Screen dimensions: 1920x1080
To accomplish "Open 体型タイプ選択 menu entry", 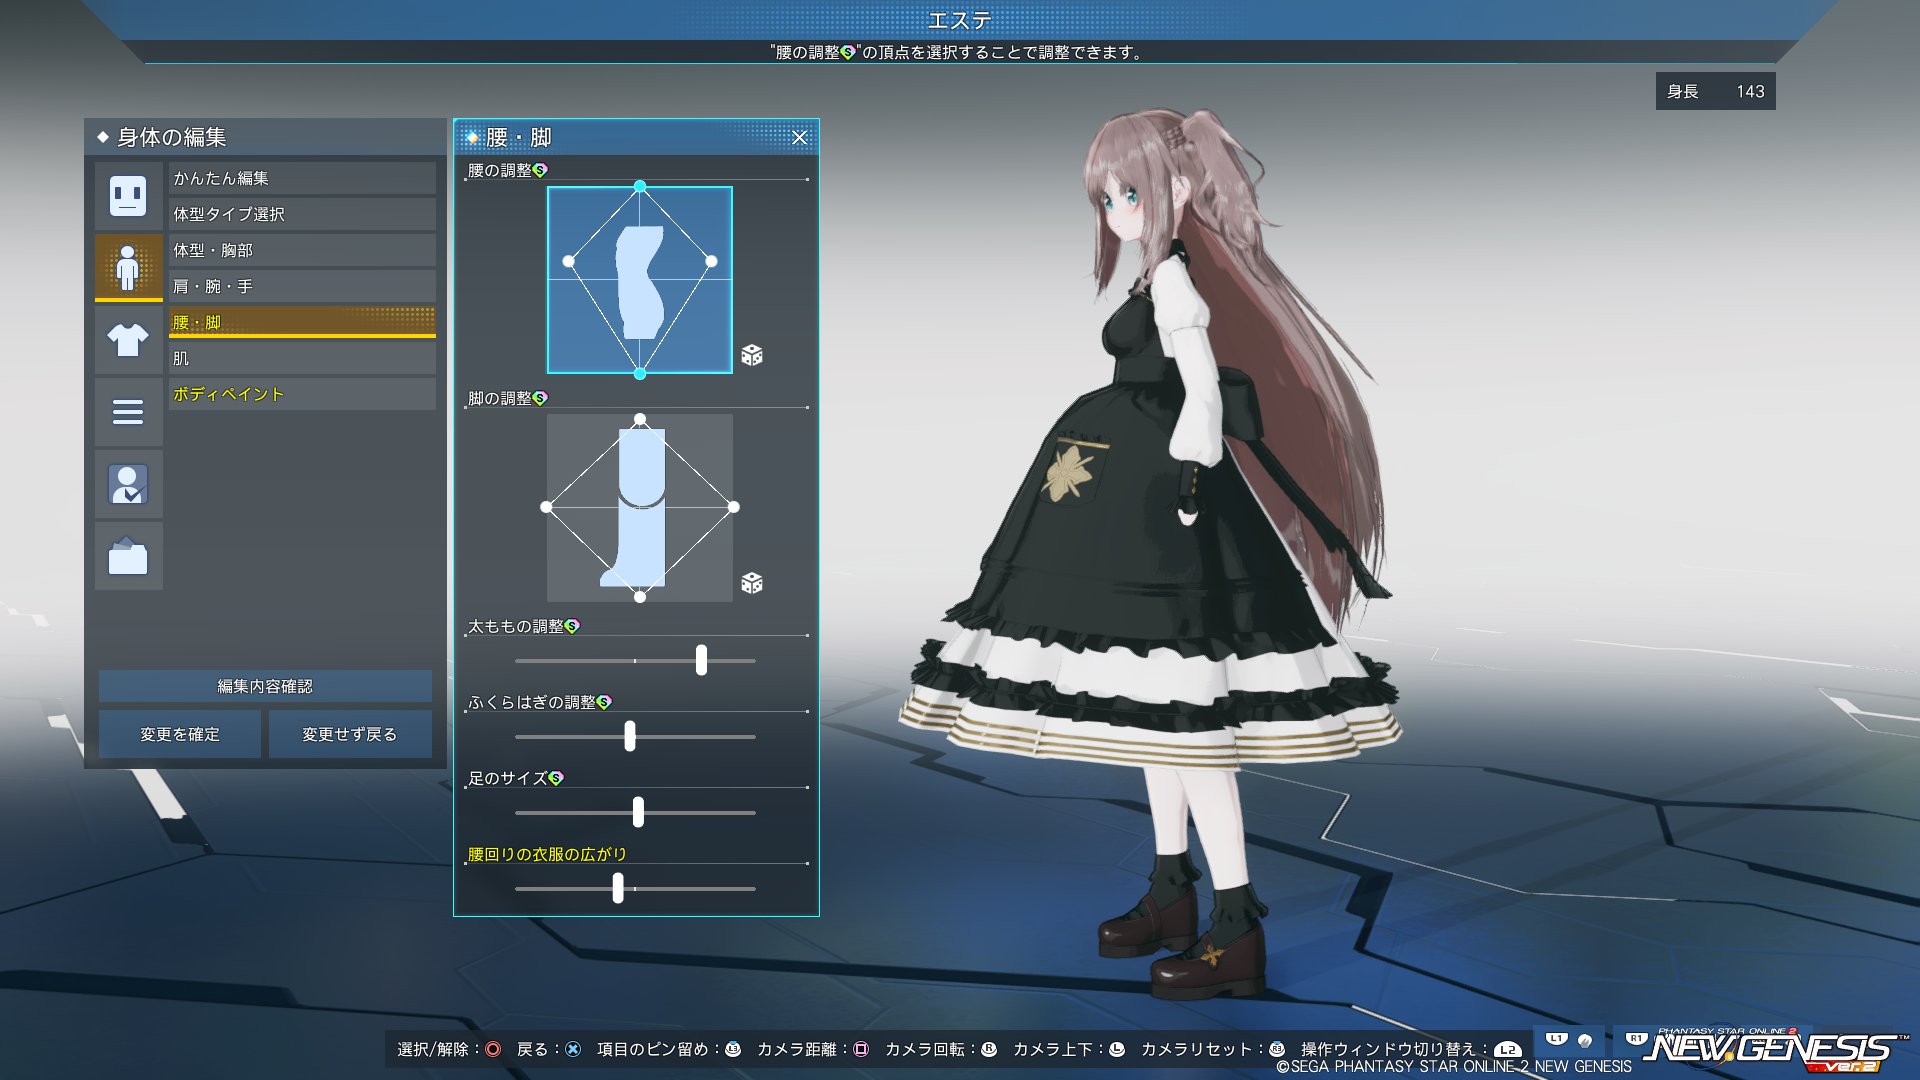I will coord(301,214).
